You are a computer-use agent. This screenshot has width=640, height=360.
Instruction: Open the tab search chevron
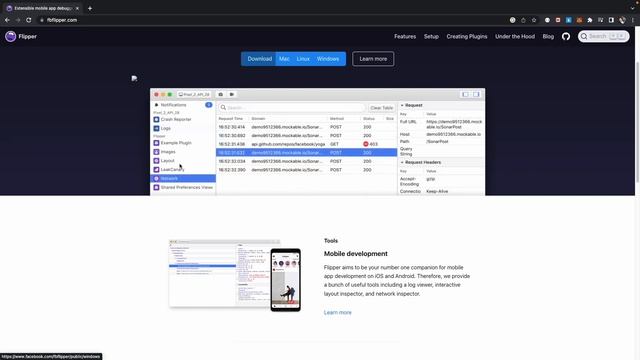click(x=632, y=8)
